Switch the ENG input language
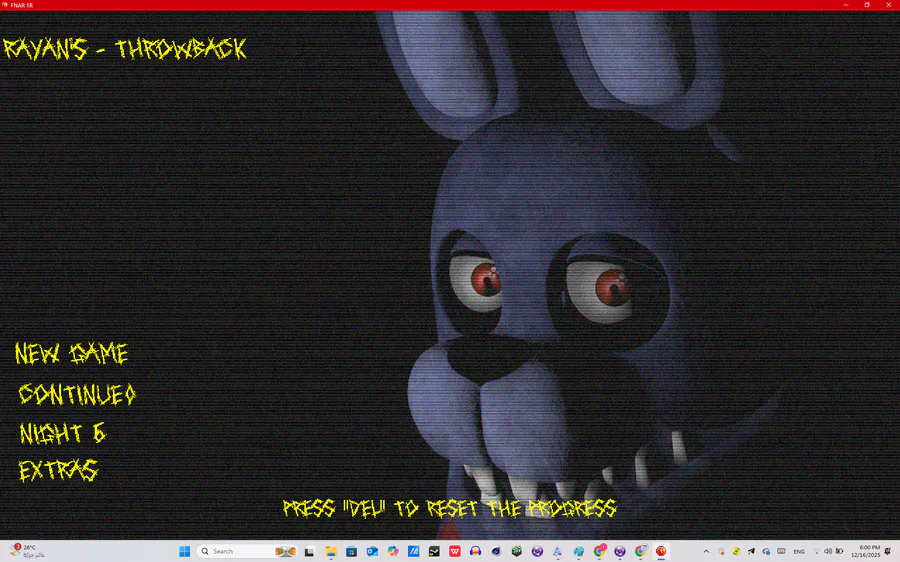The image size is (900, 562). pyautogui.click(x=799, y=552)
